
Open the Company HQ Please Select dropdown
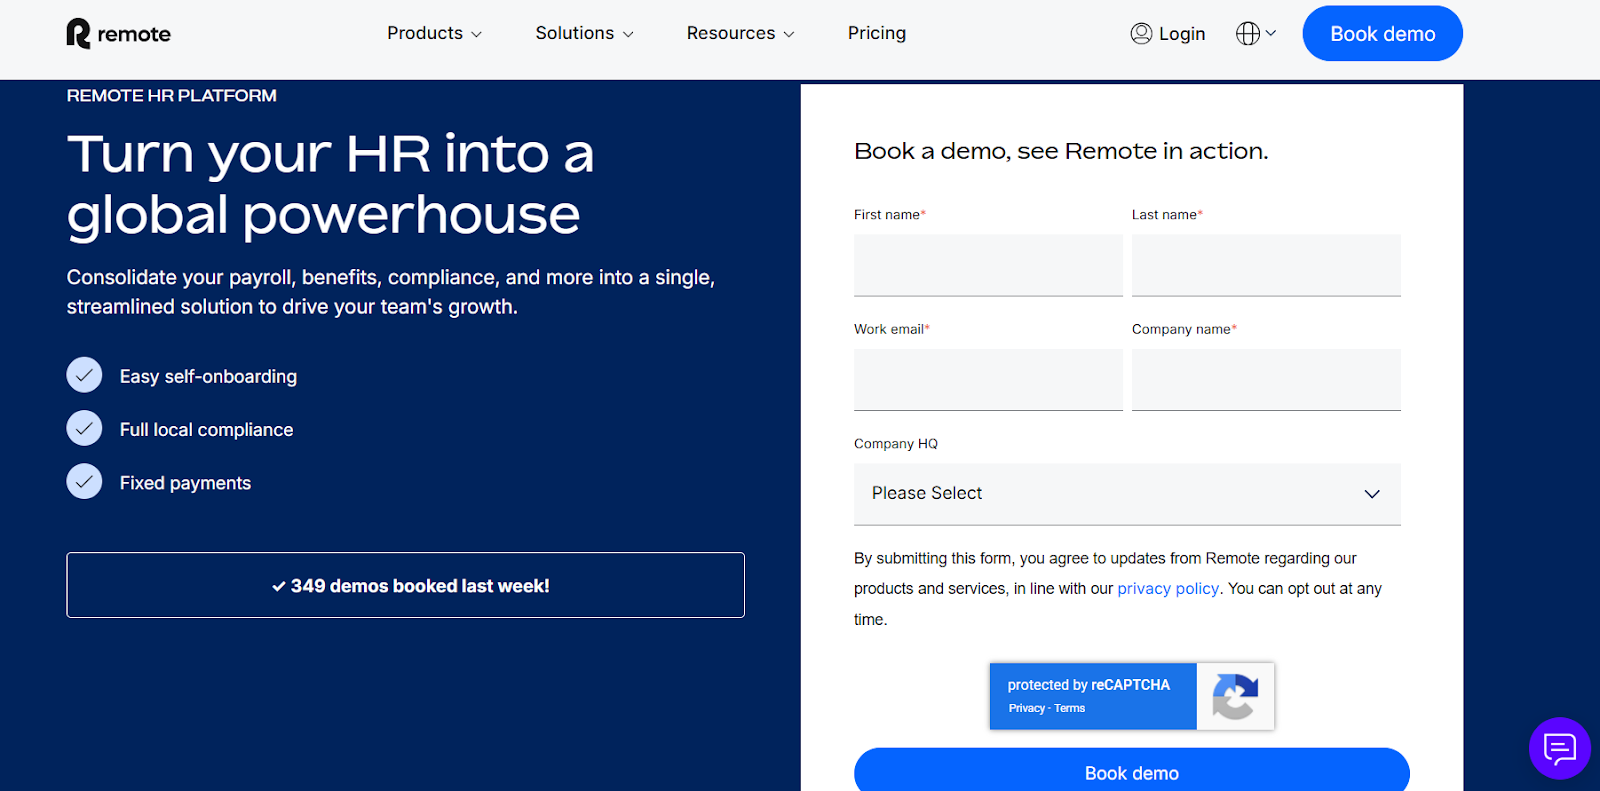[1127, 494]
